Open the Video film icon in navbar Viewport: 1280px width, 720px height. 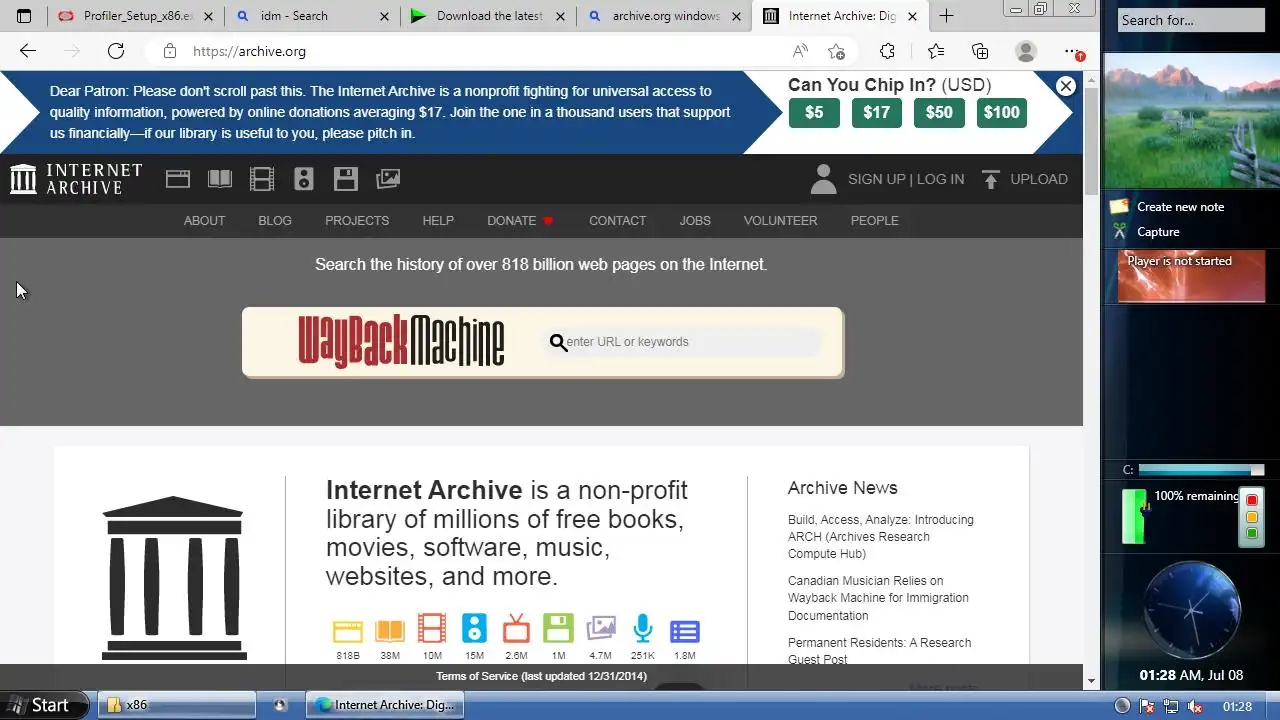262,179
